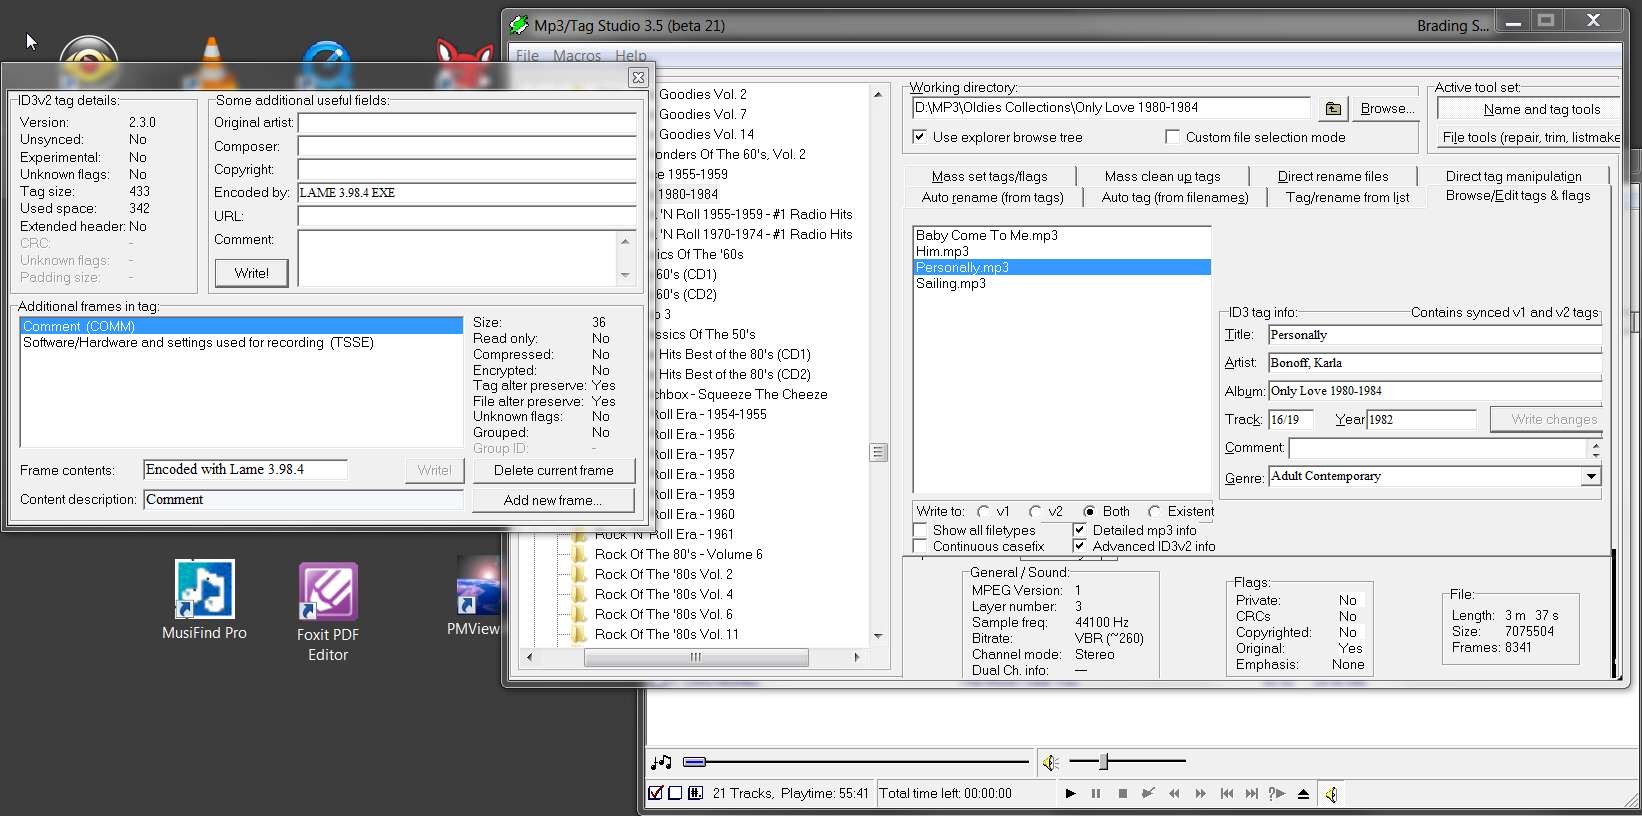Click the stop-after-current icon beside the stop button

pos(1148,793)
